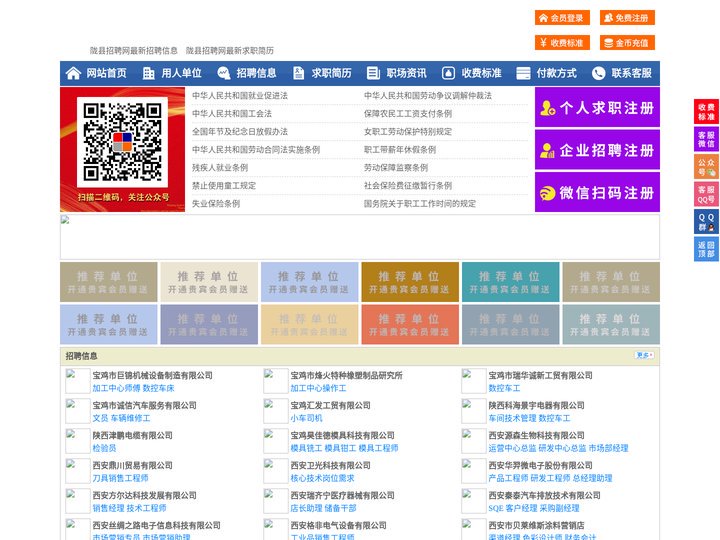This screenshot has height=540, width=720.
Task: Open 保障农民工工资支付条例 link
Action: (x=408, y=113)
